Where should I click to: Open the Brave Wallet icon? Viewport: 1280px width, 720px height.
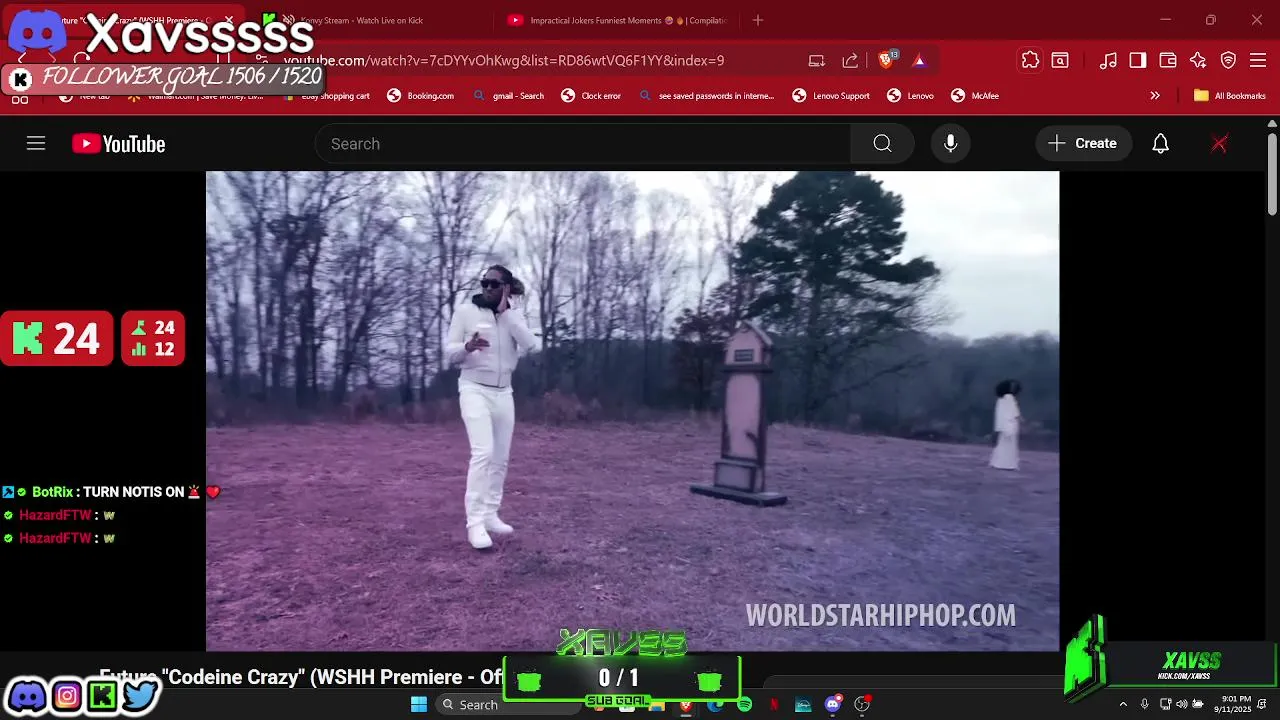tap(1168, 61)
